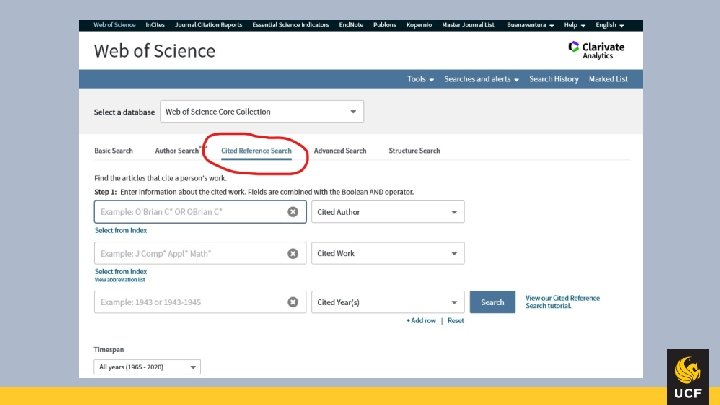
Task: Select the Cited Reference Search tab
Action: coord(256,151)
